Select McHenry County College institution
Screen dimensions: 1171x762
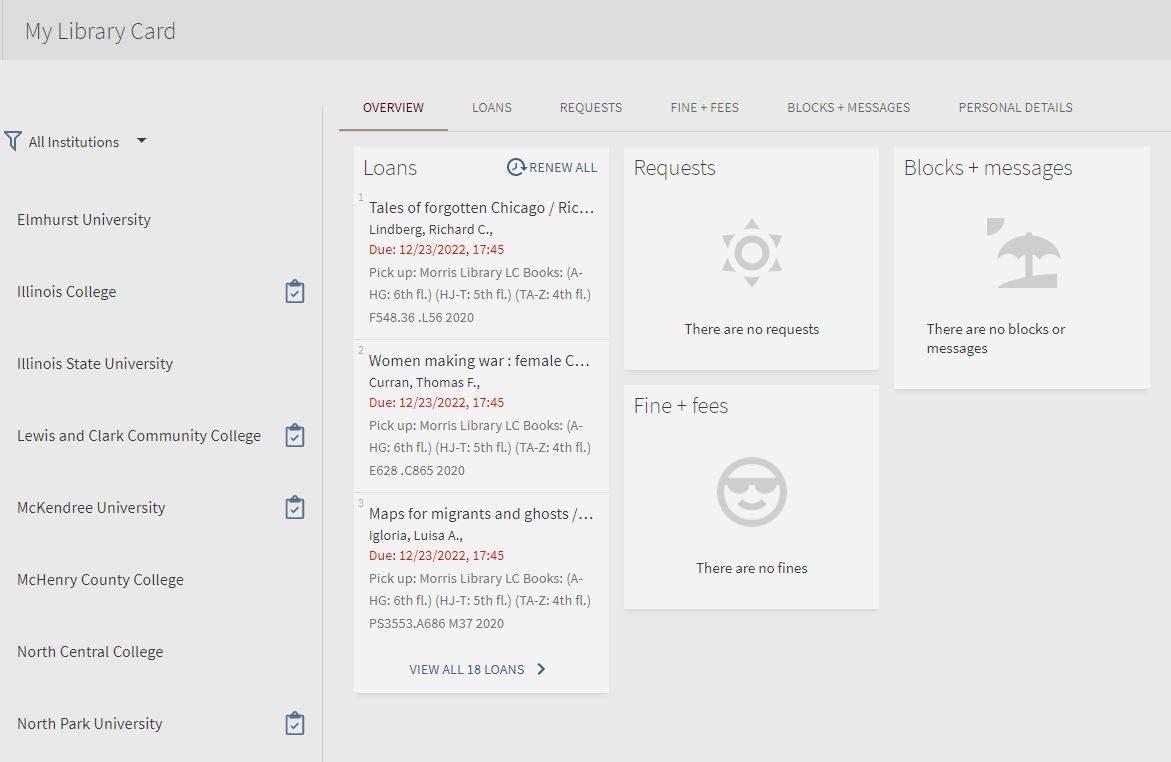point(100,580)
